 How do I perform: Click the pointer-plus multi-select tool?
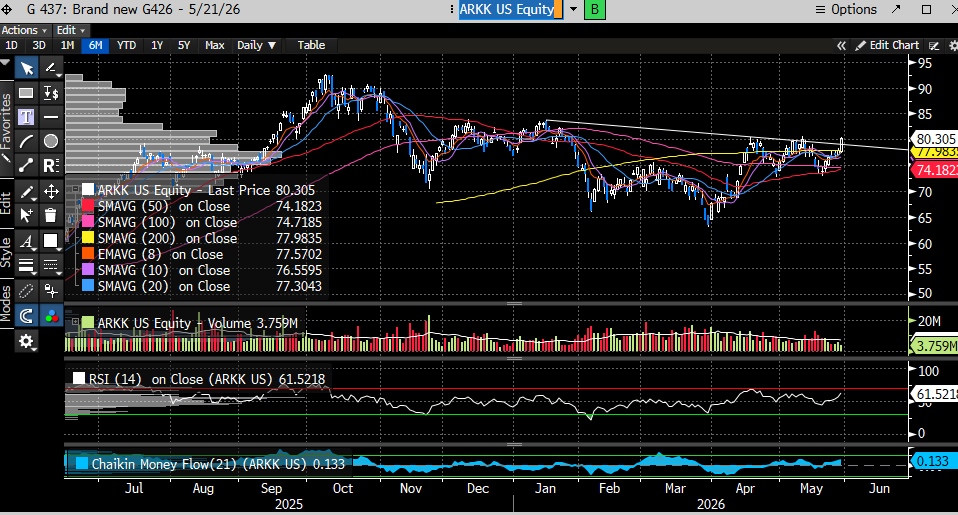click(26, 215)
